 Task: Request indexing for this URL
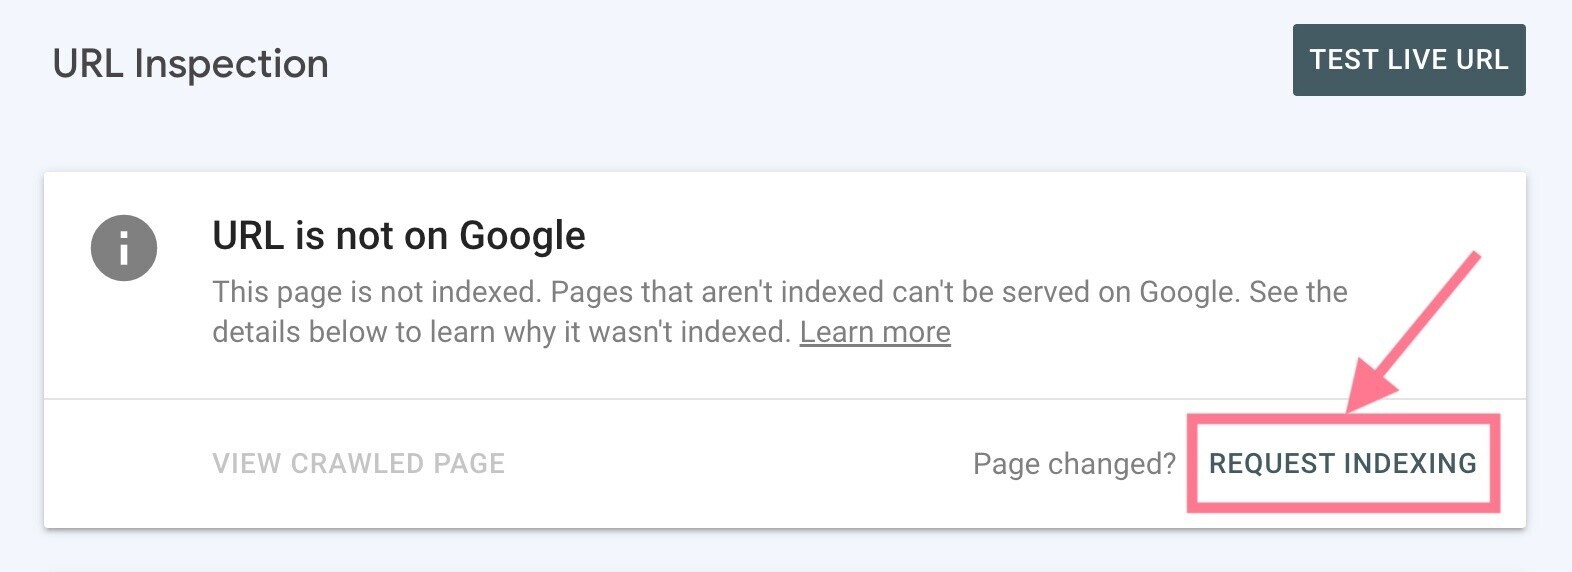pos(1342,464)
